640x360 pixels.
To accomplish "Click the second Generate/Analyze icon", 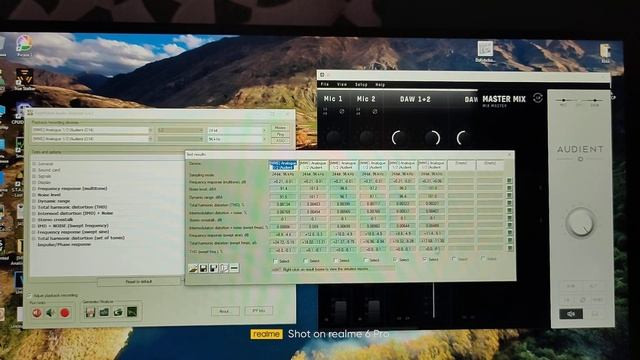I will coord(104,312).
